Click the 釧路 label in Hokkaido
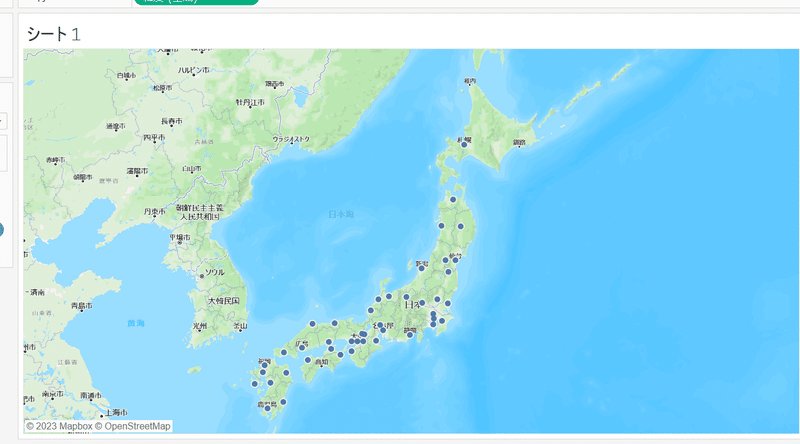Viewport: 800px width, 444px height. pyautogui.click(x=519, y=142)
